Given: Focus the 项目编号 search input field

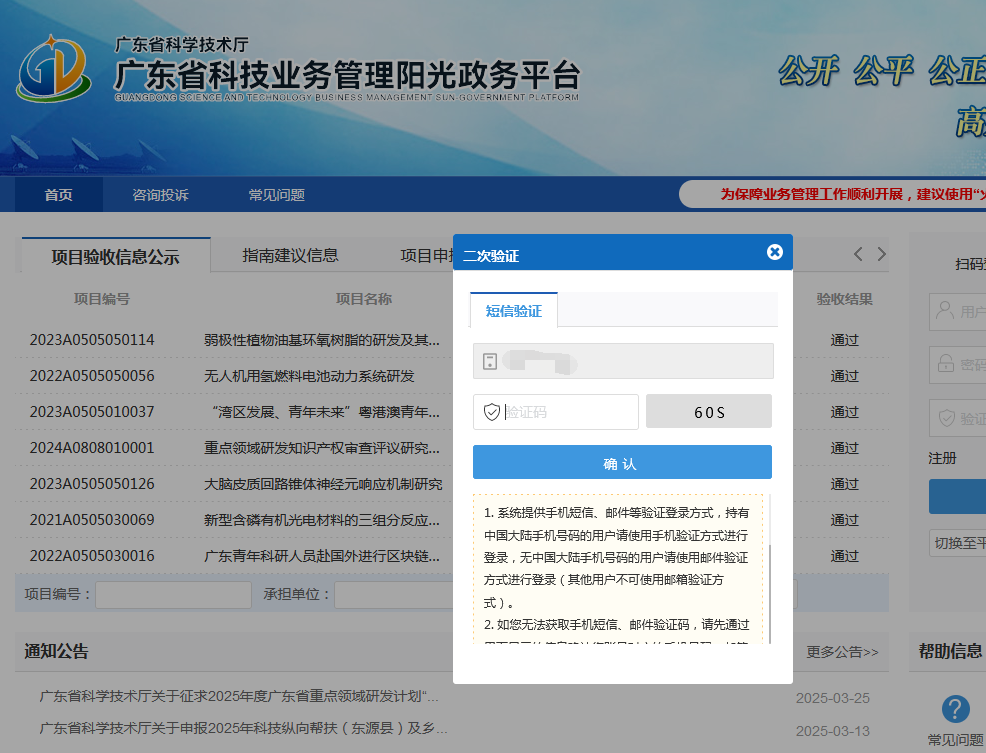Looking at the screenshot, I should pos(173,595).
